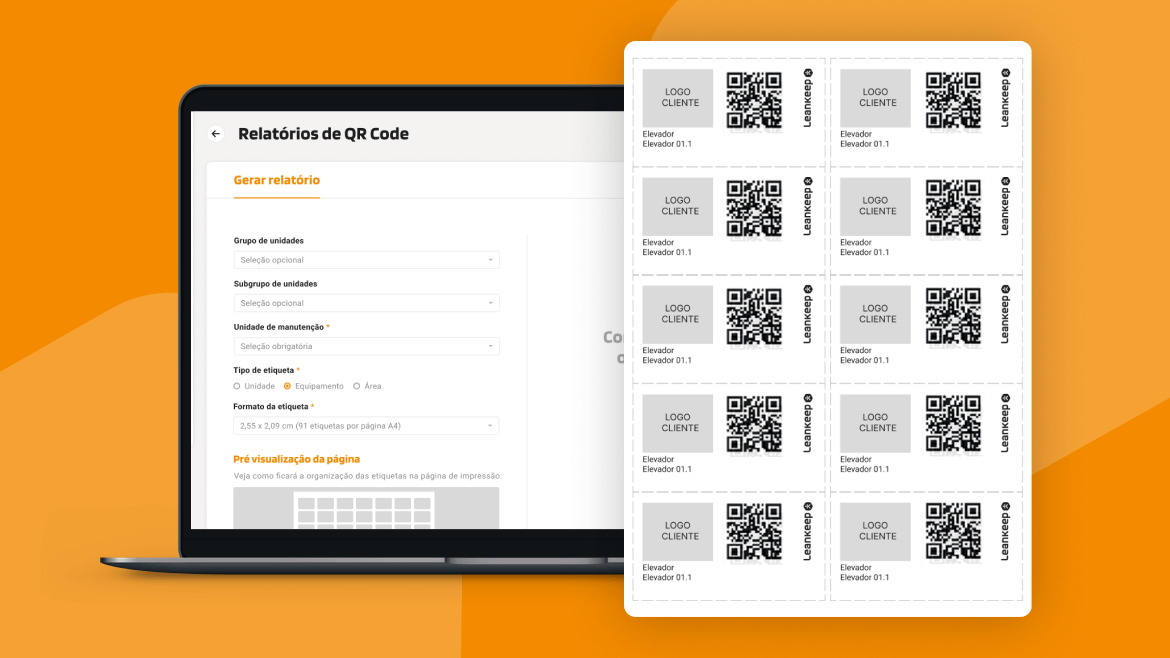Viewport: 1170px width, 658px height.
Task: Select the QR code in the bottom-right label
Action: tap(952, 532)
